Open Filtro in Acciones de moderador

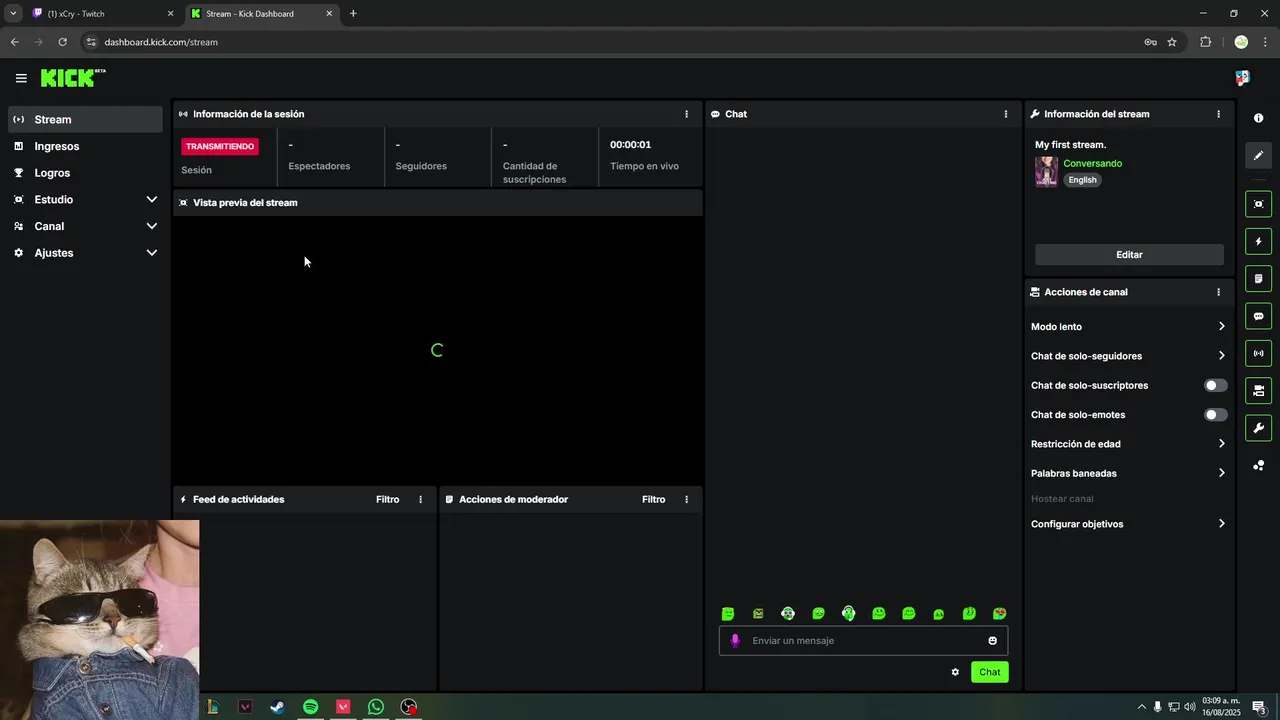pos(653,499)
